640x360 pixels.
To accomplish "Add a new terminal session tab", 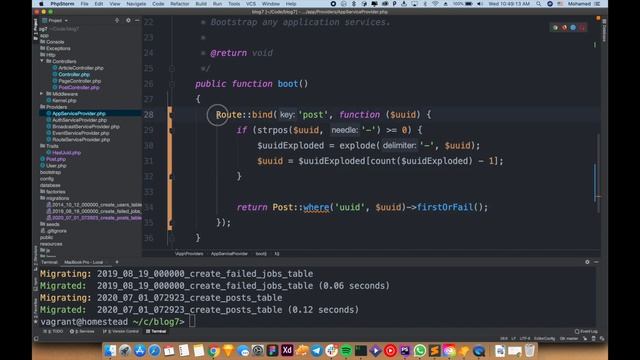I will point(116,262).
